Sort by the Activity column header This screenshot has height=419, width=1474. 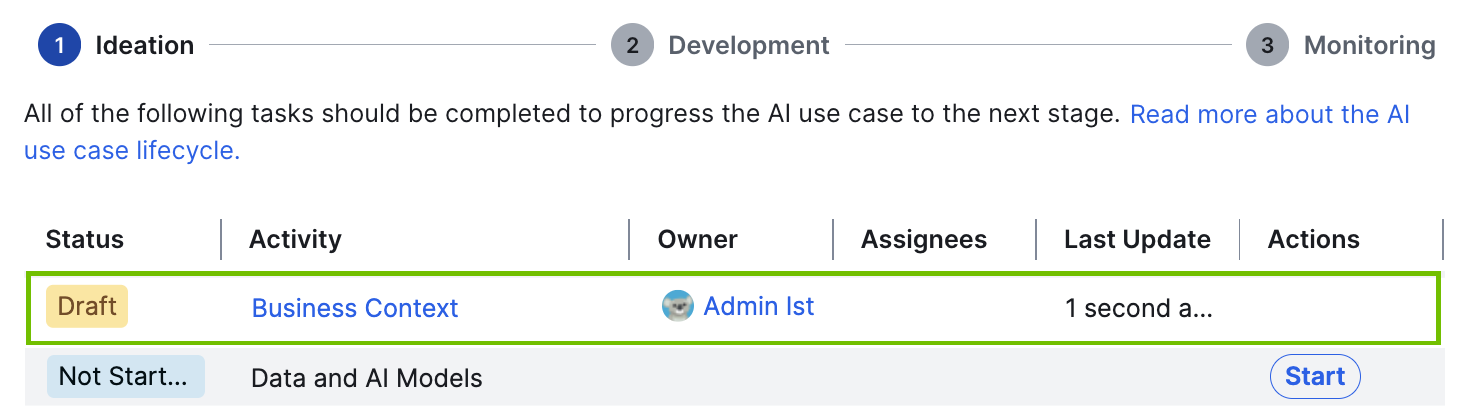coord(295,240)
